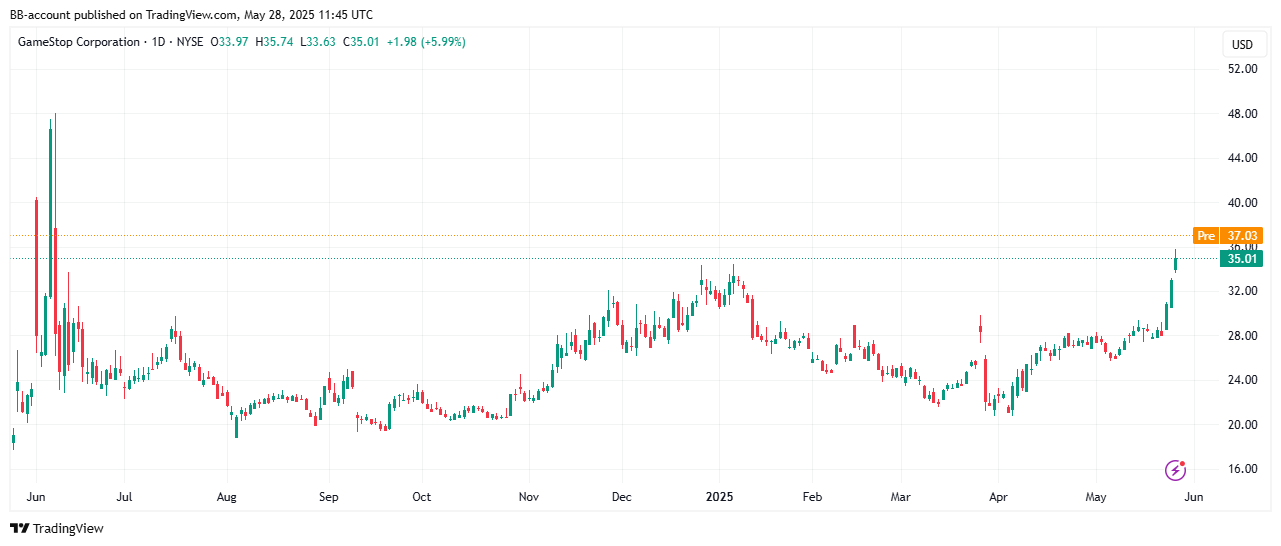
Task: Click the Sep label on time axis
Action: (329, 496)
